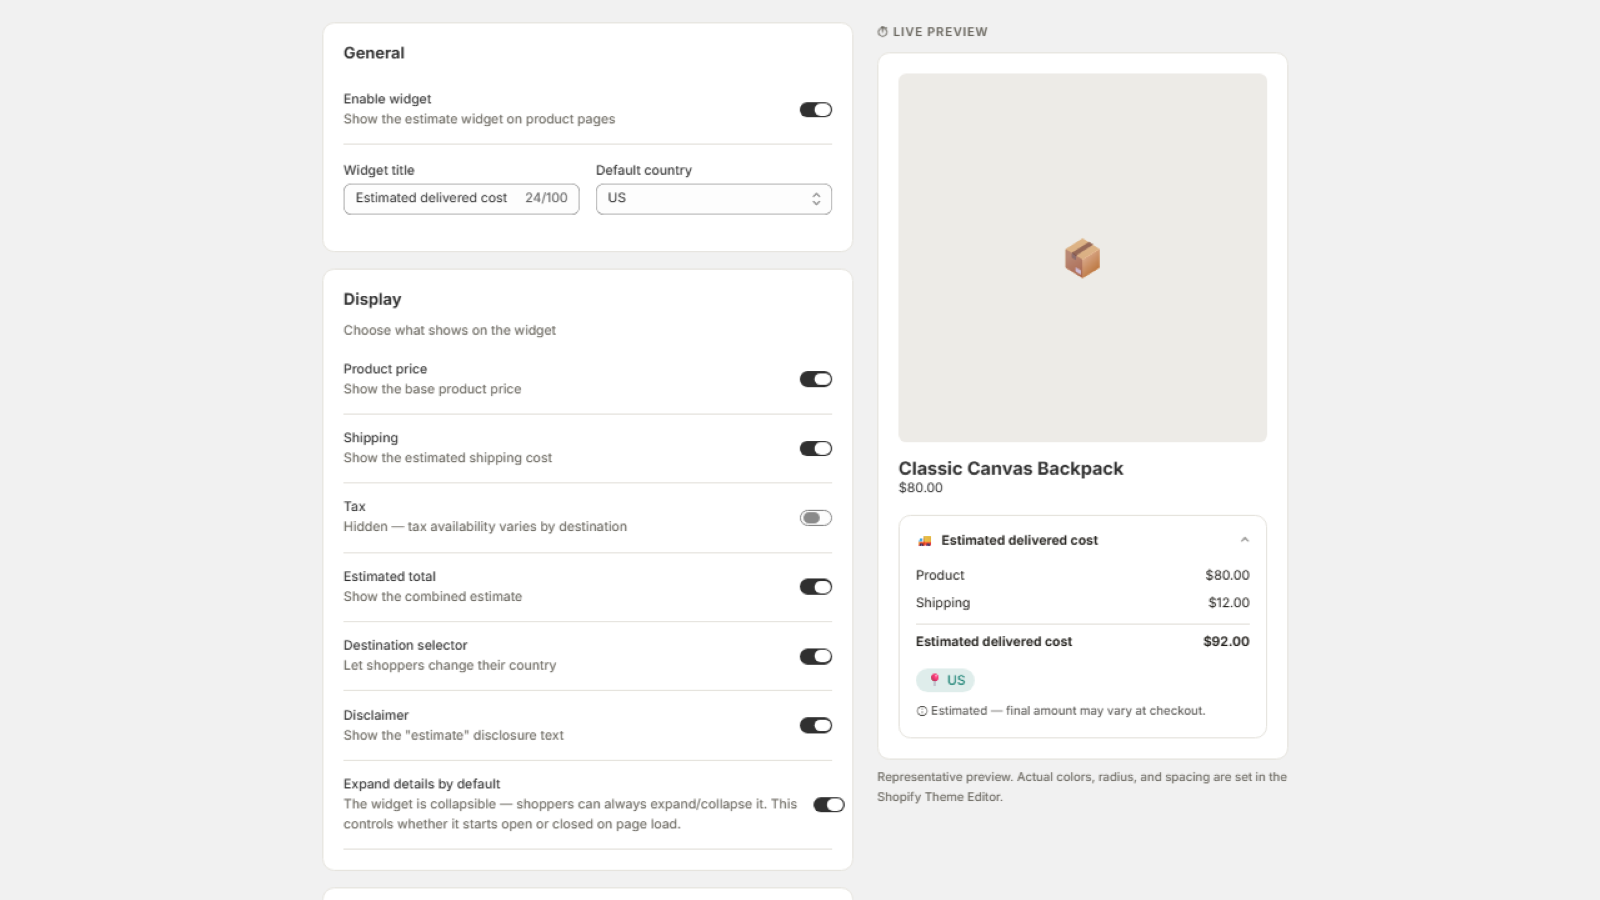The height and width of the screenshot is (900, 1600).
Task: Click the truck icon beside Estimated delivered cost
Action: pos(925,541)
